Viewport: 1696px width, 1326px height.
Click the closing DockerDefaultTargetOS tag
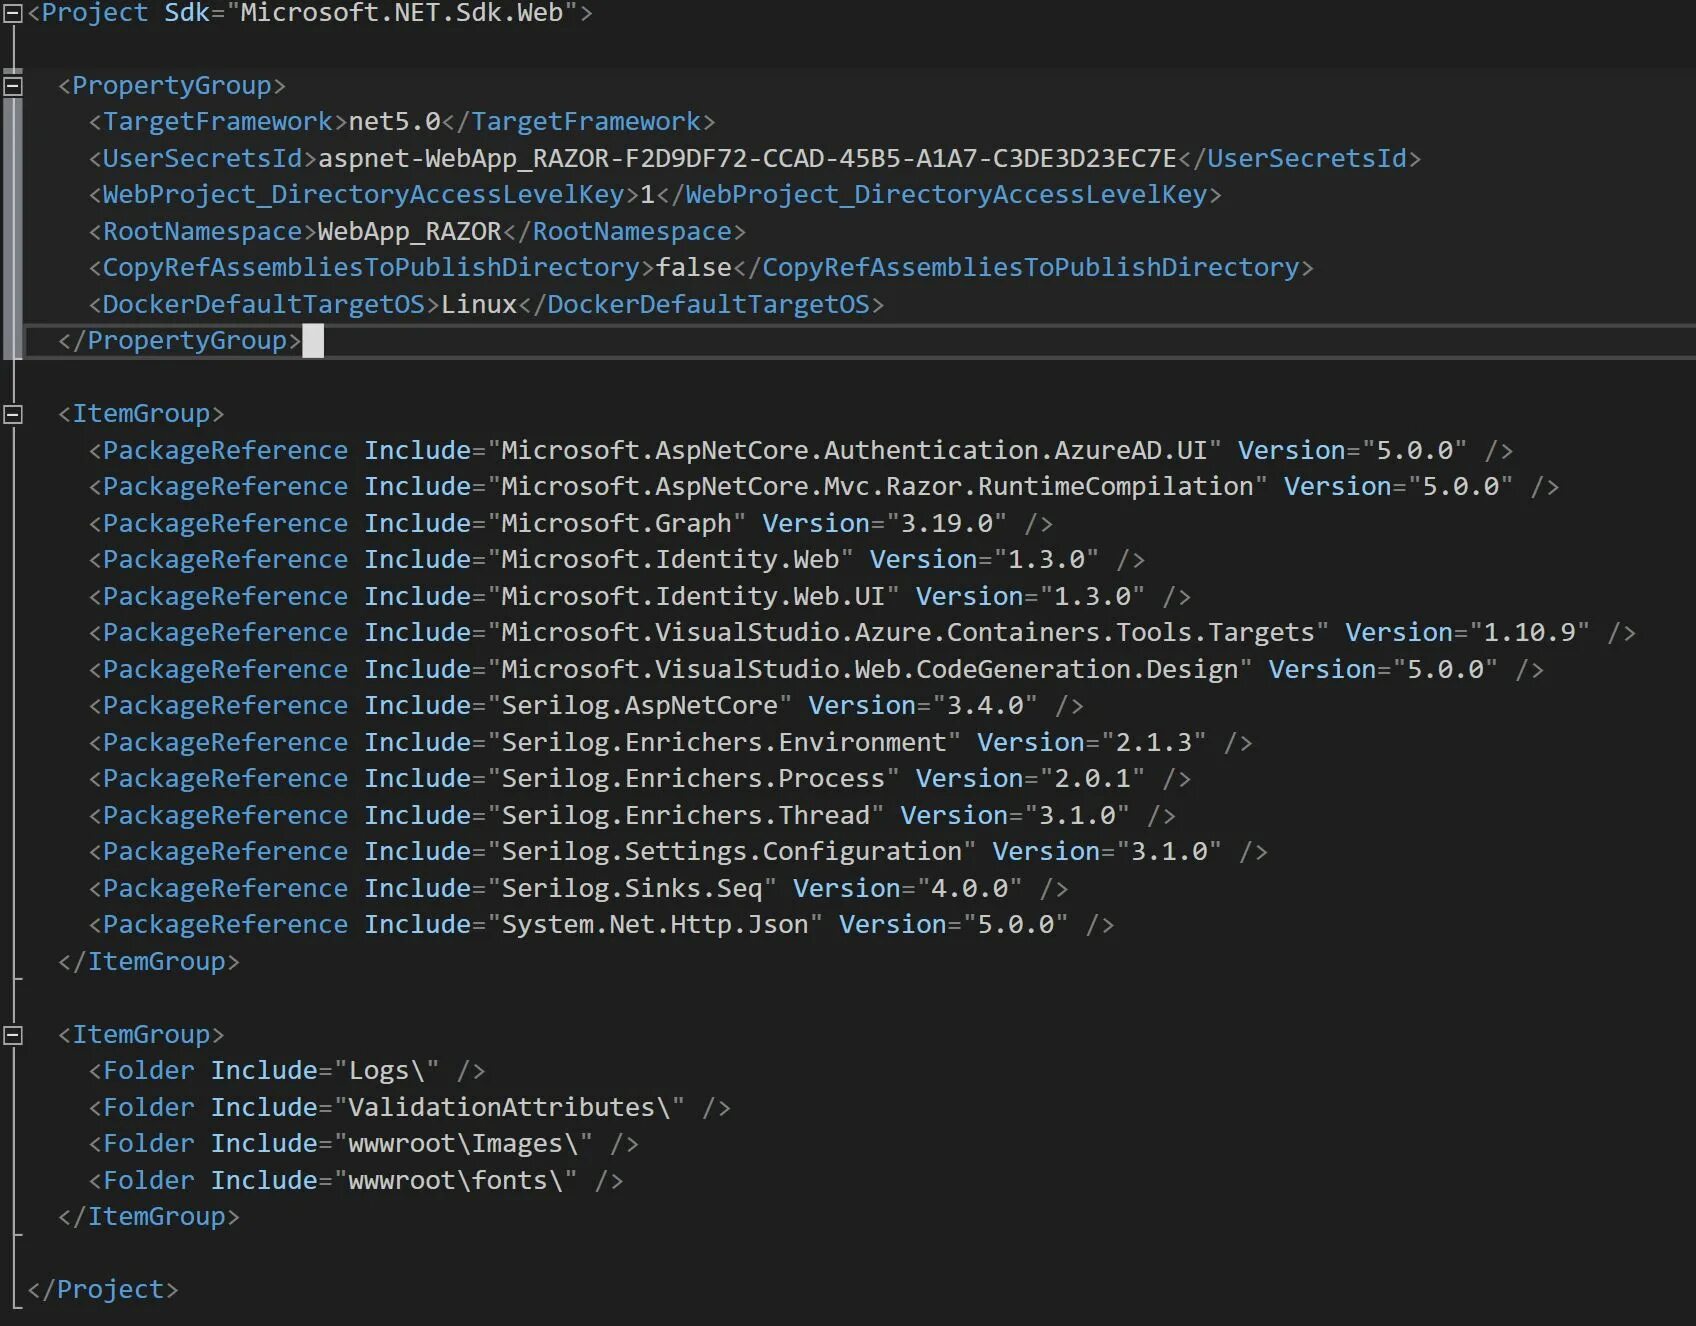(x=701, y=304)
